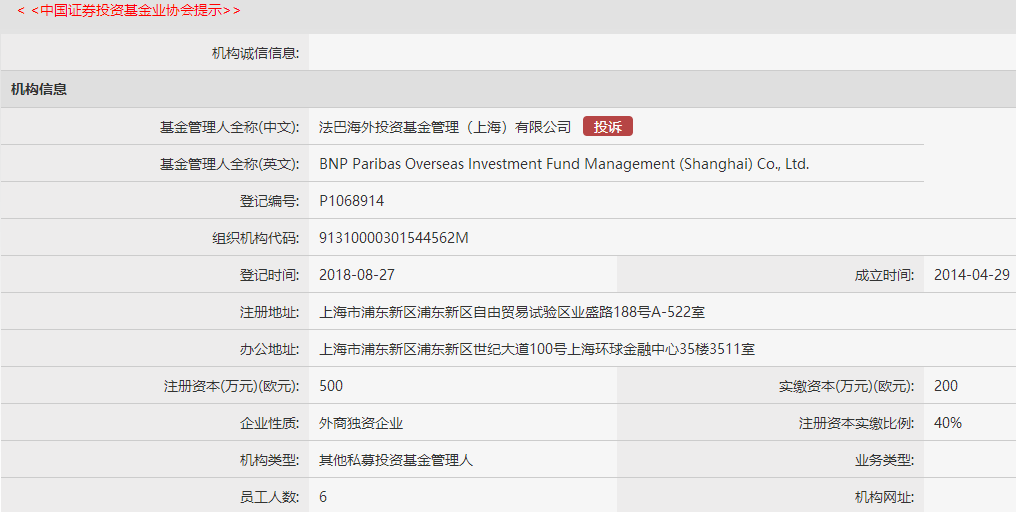Click enterprise nature value 外商独资企业
1016x512 pixels.
click(361, 423)
